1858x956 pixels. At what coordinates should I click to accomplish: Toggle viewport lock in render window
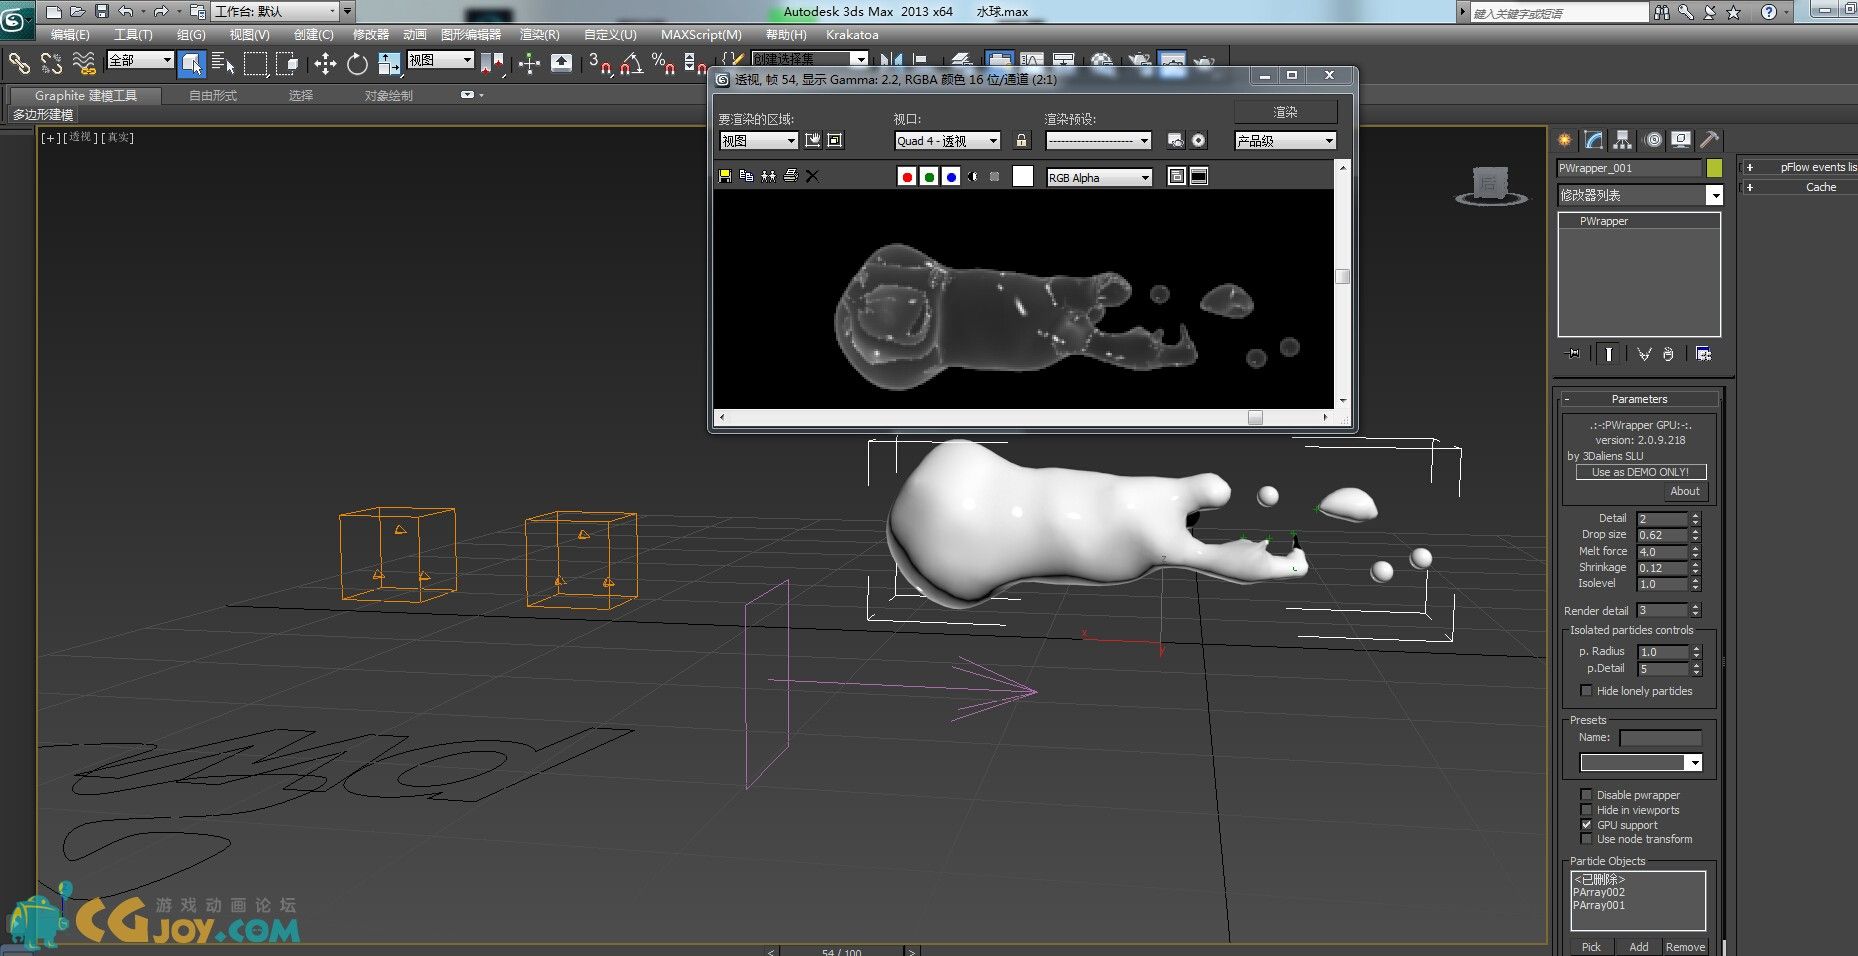1021,141
